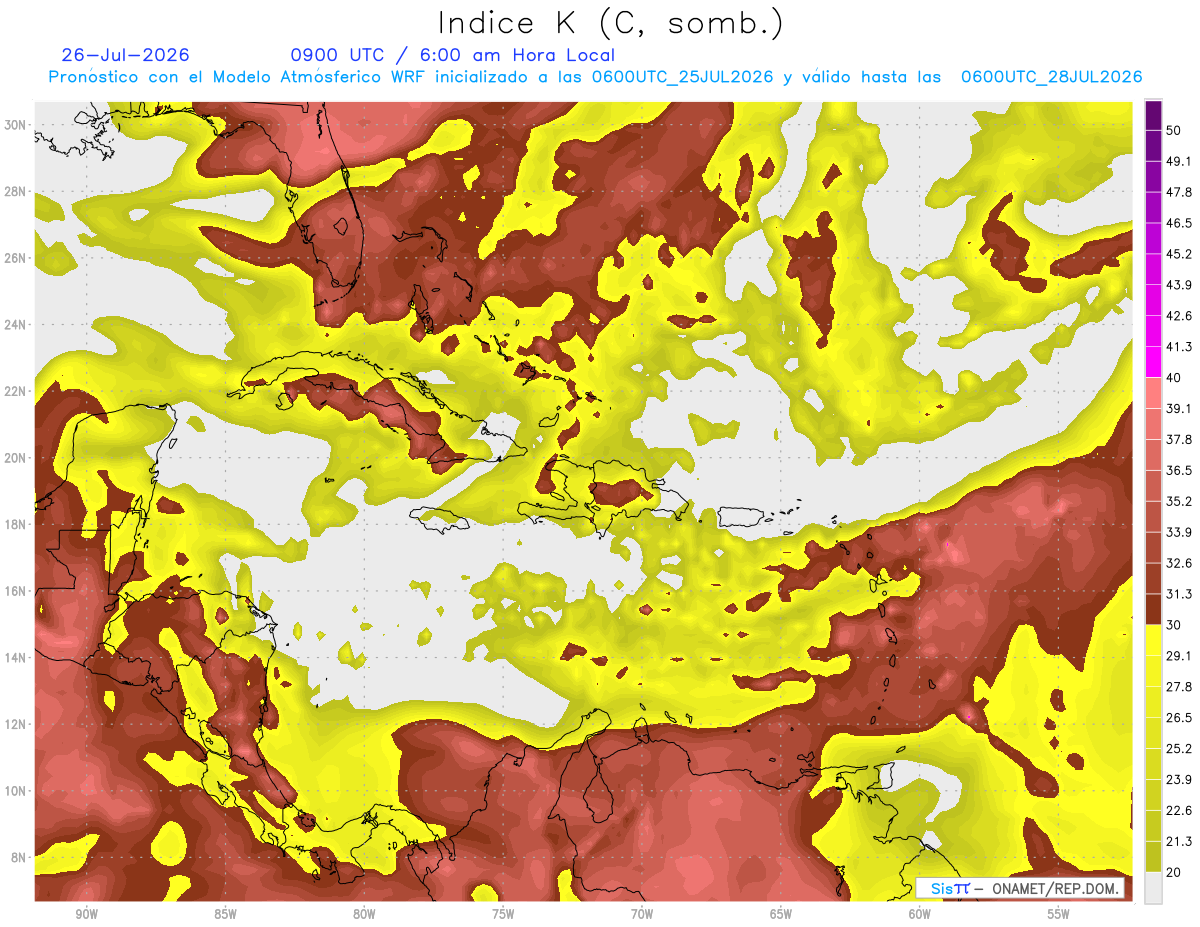
Task: Click the '60W' longitude label
Action: coord(920,914)
